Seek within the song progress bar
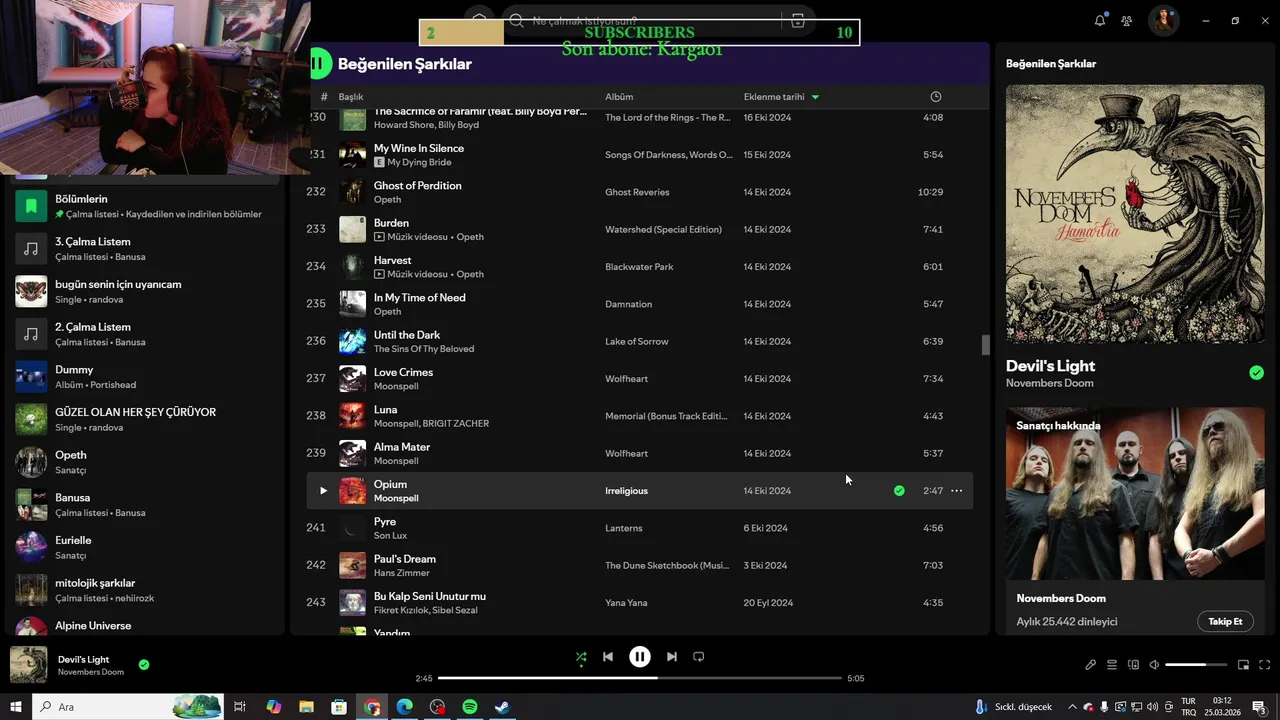 point(640,678)
